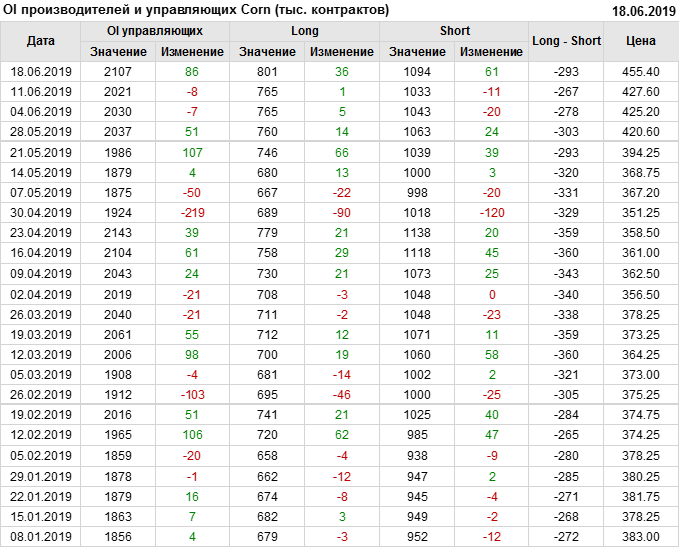Click the Short change value -120
The image size is (680, 548).
(x=492, y=212)
